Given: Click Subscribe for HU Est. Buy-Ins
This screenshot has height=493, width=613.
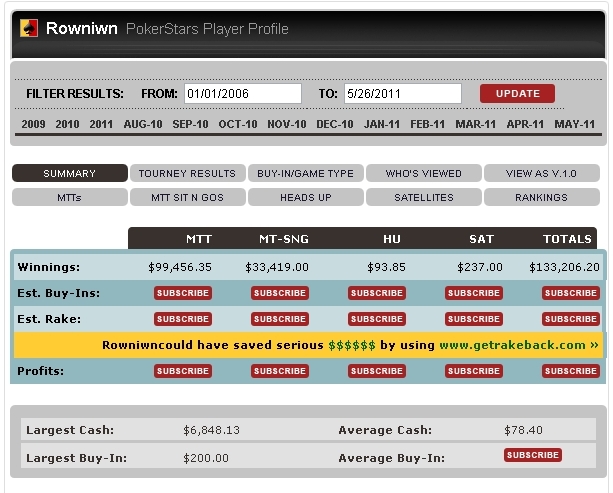Looking at the screenshot, I should tap(377, 293).
